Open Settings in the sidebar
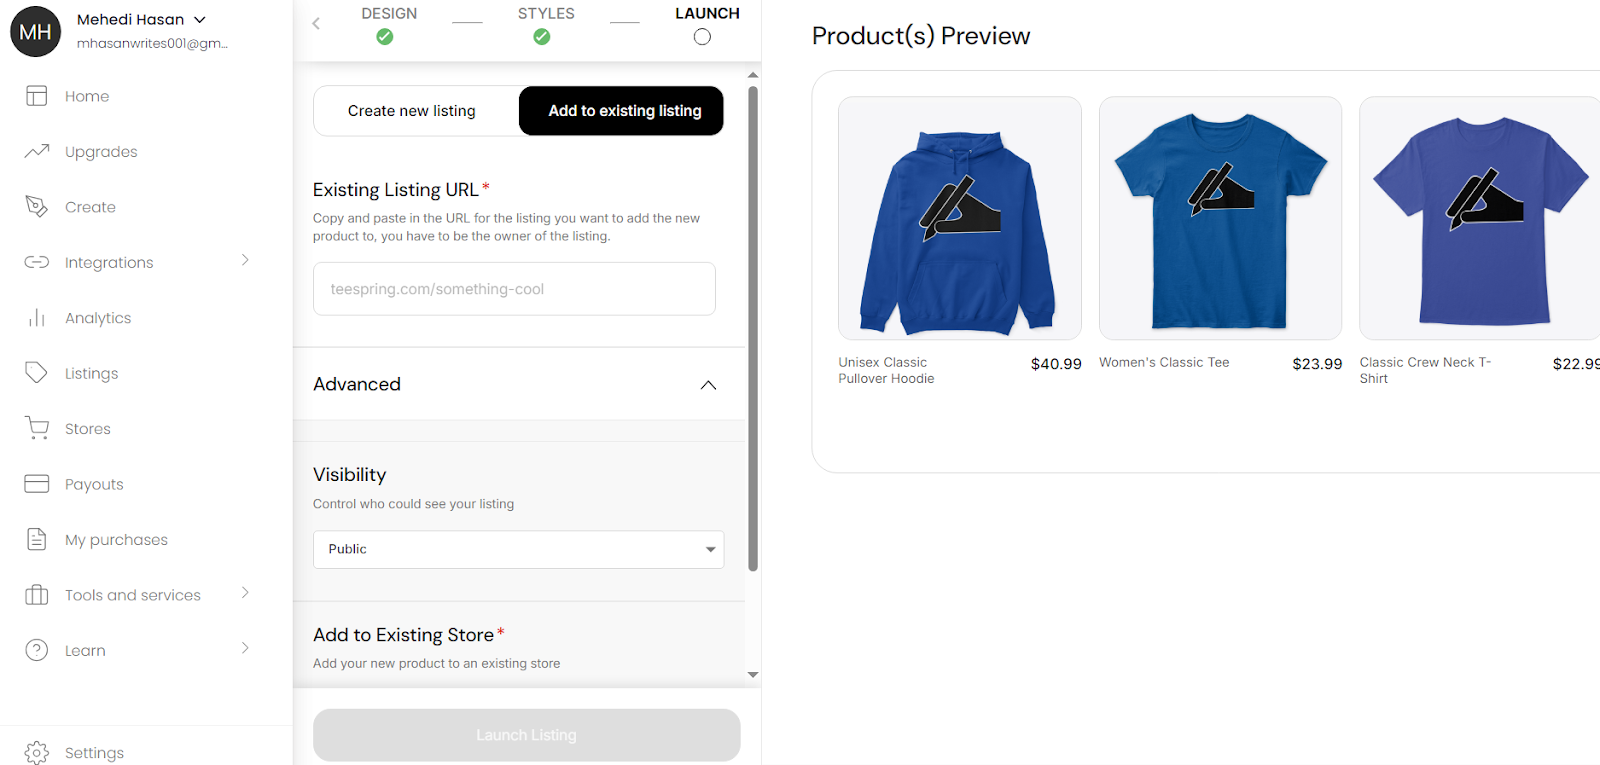 [x=94, y=753]
